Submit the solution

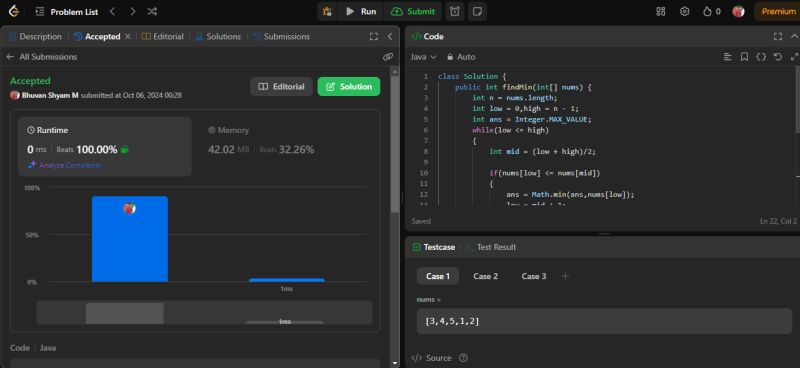(413, 11)
